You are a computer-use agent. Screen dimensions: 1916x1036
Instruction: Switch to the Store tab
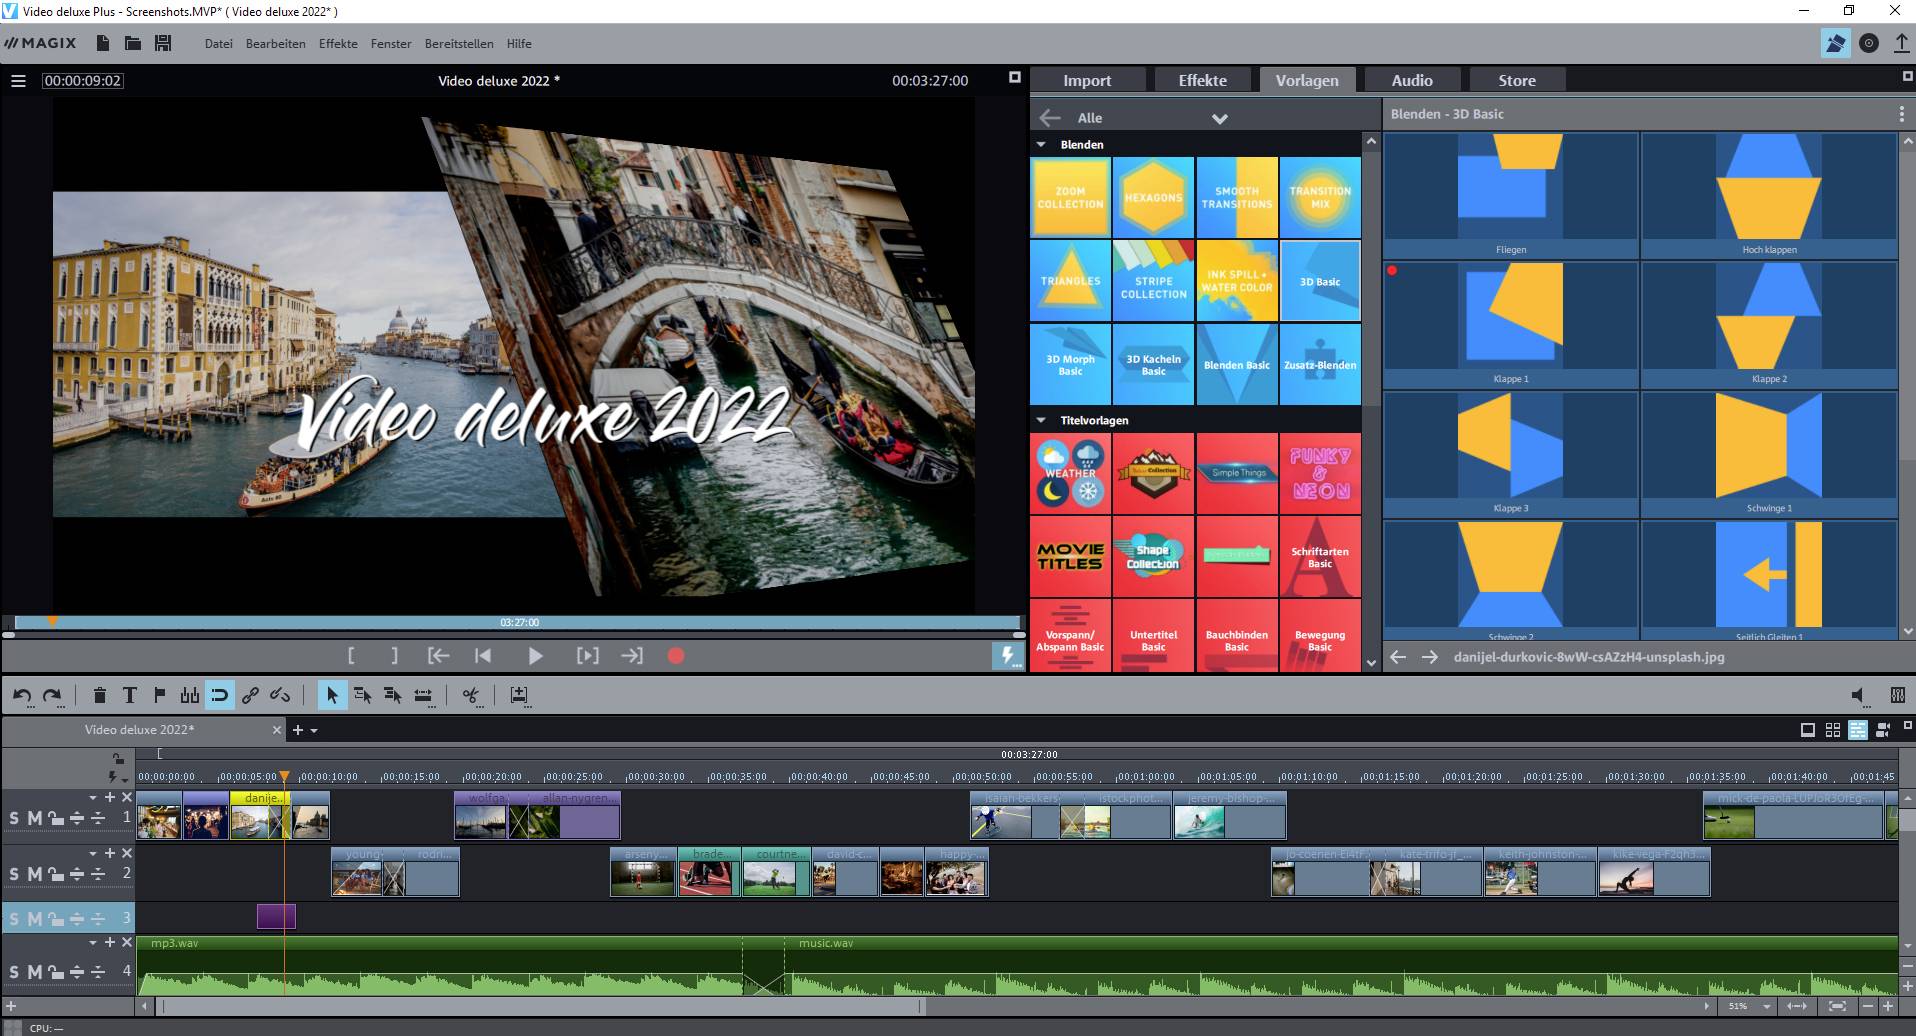[x=1517, y=81]
